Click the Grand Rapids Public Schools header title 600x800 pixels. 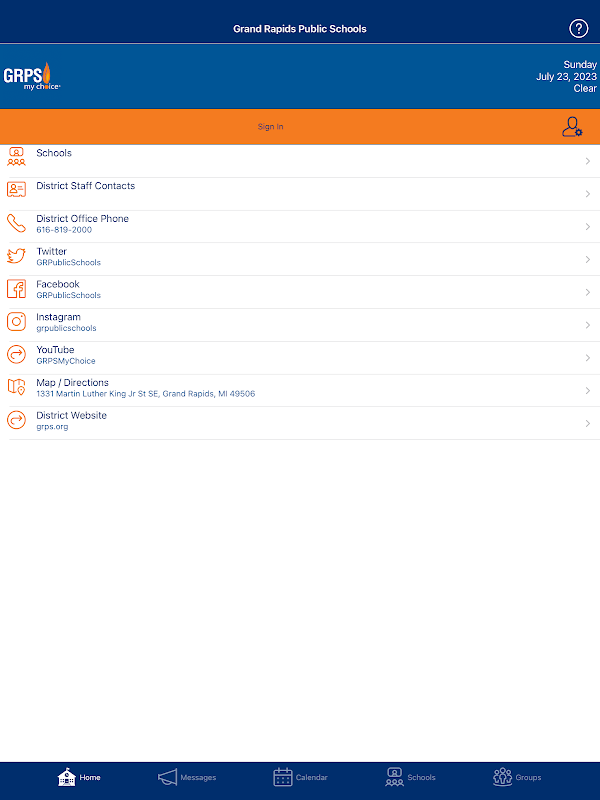click(x=299, y=29)
